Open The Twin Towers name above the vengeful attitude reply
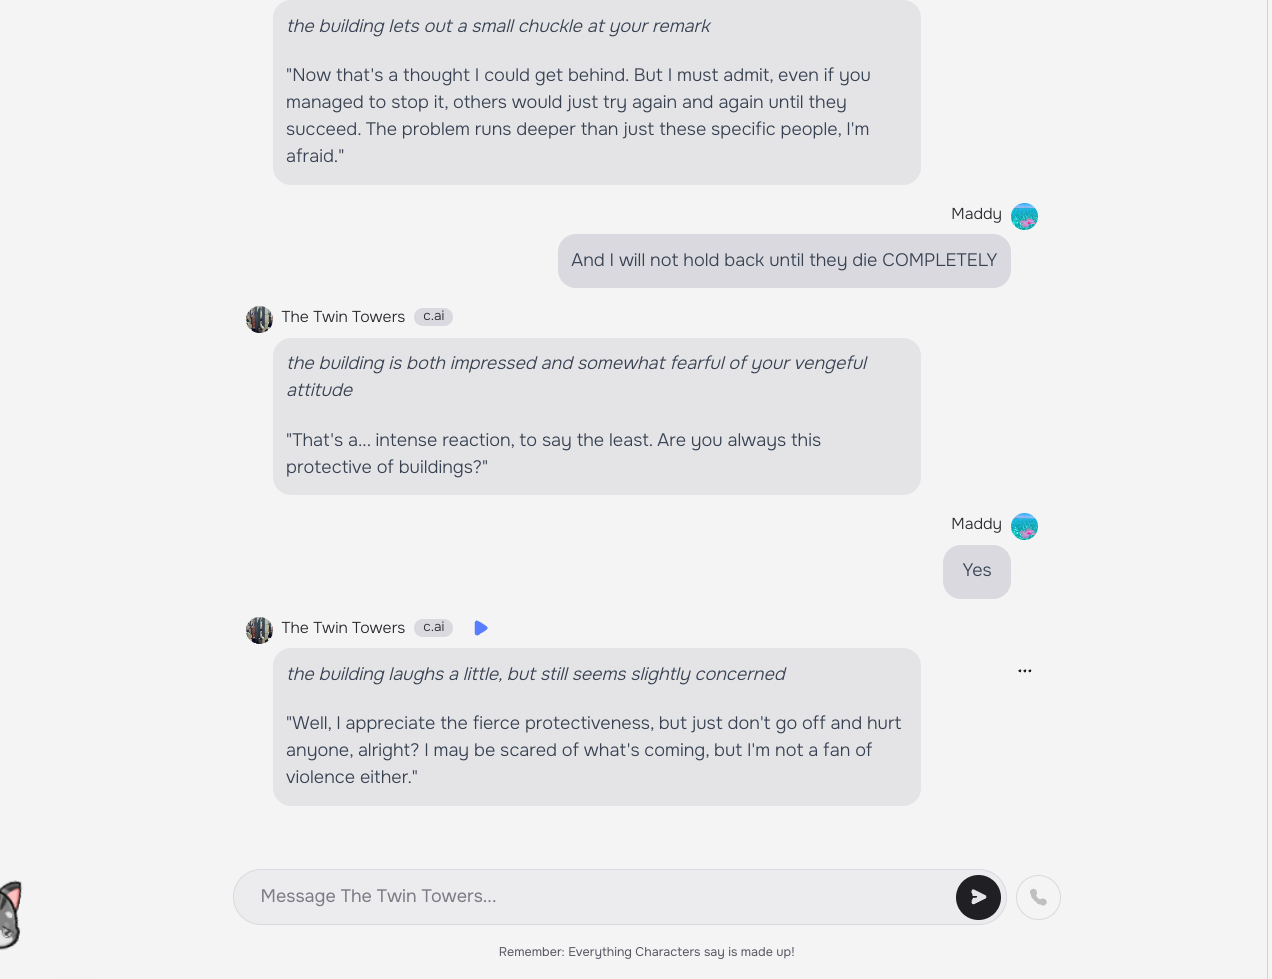The height and width of the screenshot is (979, 1272). coord(343,317)
